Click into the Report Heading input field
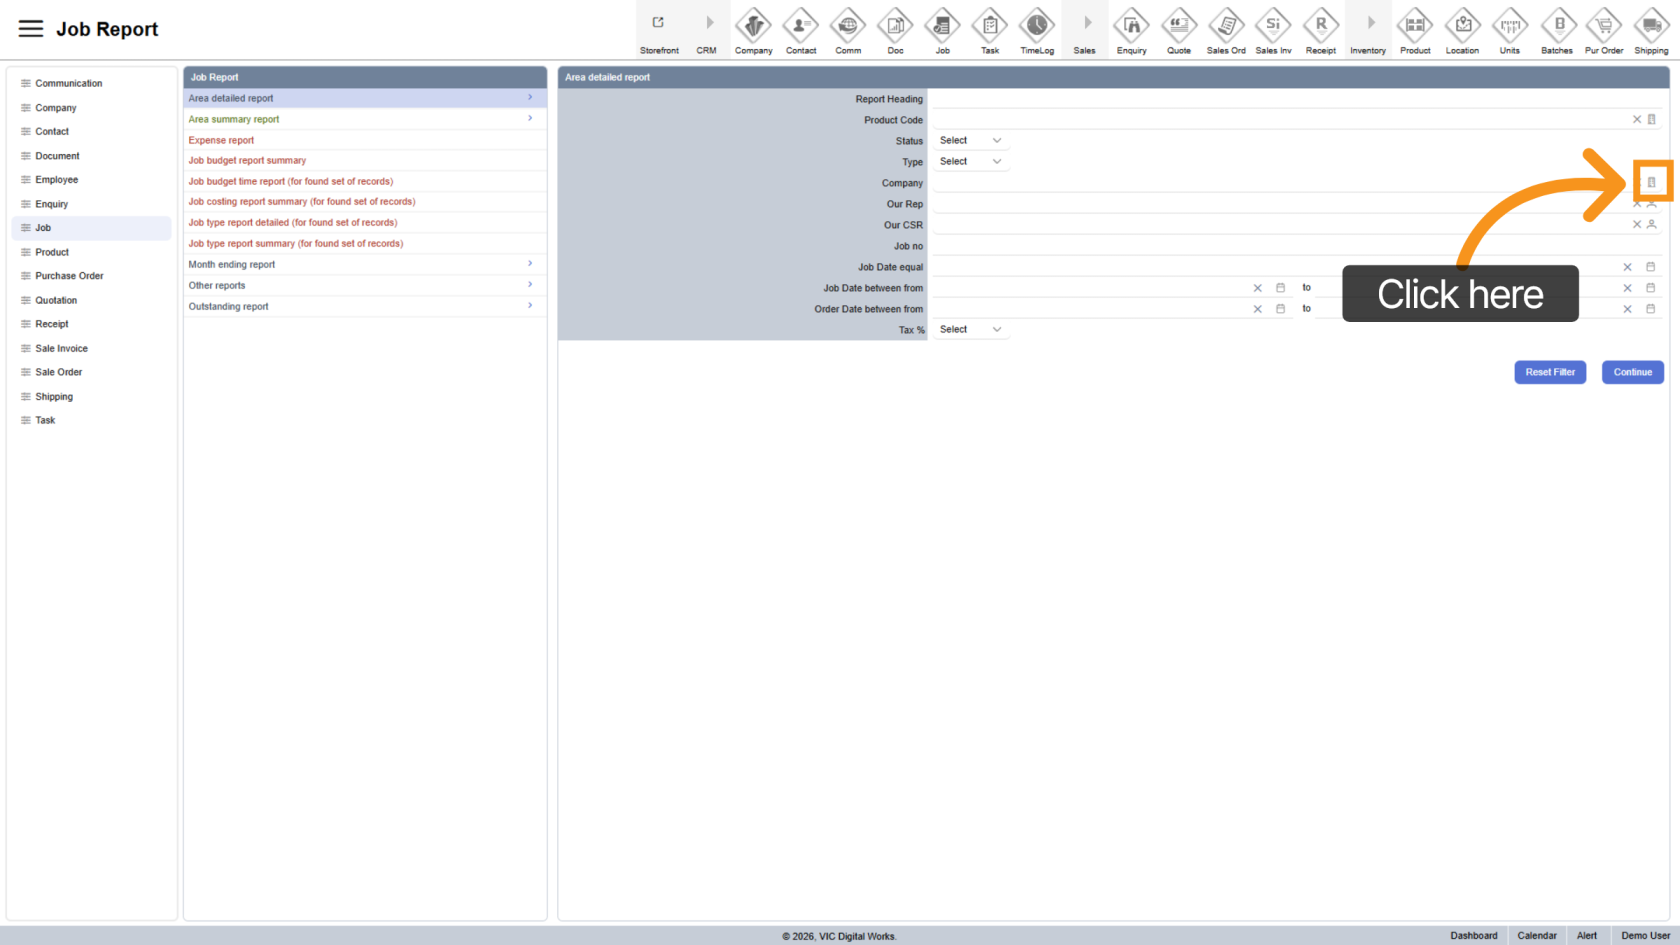This screenshot has width=1680, height=945. (1295, 99)
